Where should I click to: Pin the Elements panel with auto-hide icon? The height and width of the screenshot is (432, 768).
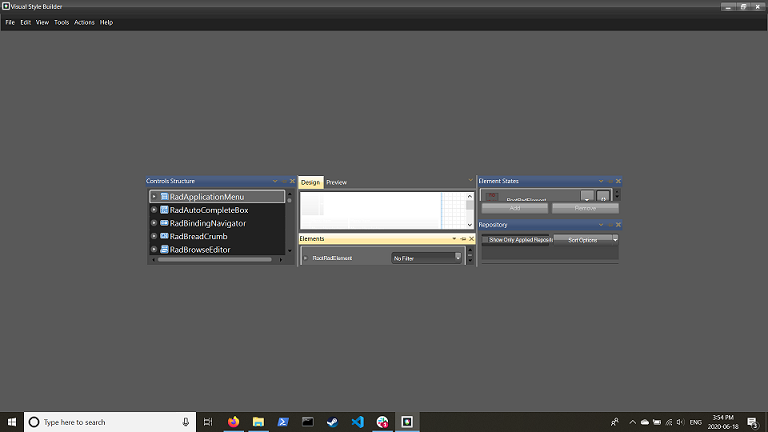pyautogui.click(x=463, y=239)
